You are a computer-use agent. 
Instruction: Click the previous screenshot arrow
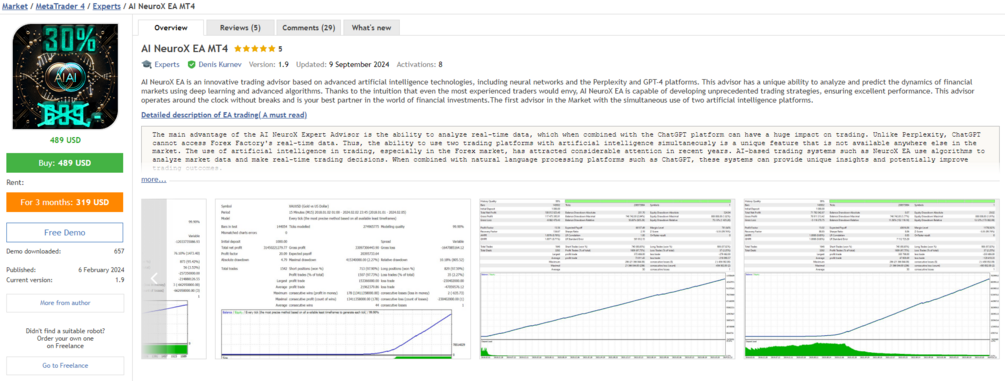pyautogui.click(x=154, y=278)
